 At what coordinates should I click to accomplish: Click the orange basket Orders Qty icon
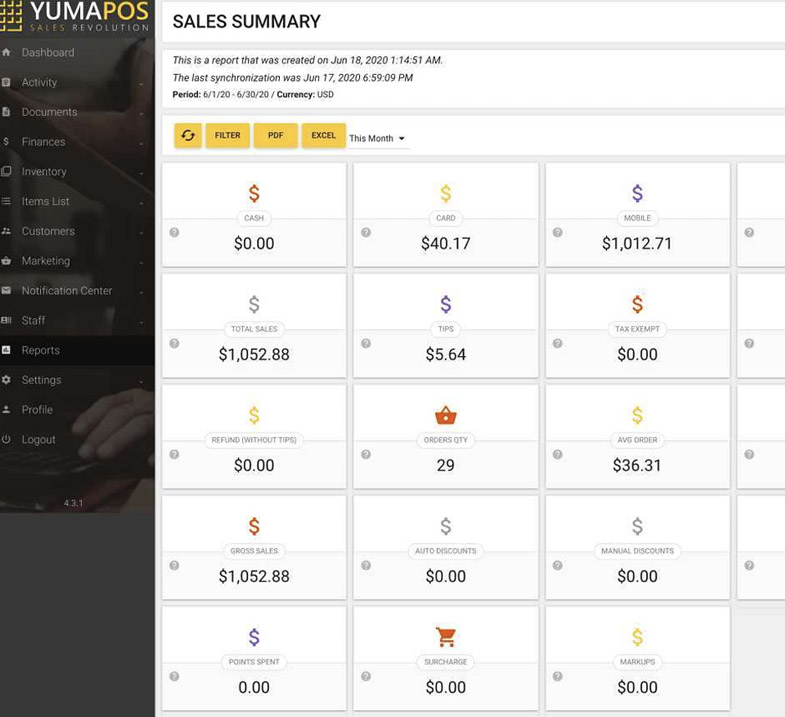[x=445, y=415]
